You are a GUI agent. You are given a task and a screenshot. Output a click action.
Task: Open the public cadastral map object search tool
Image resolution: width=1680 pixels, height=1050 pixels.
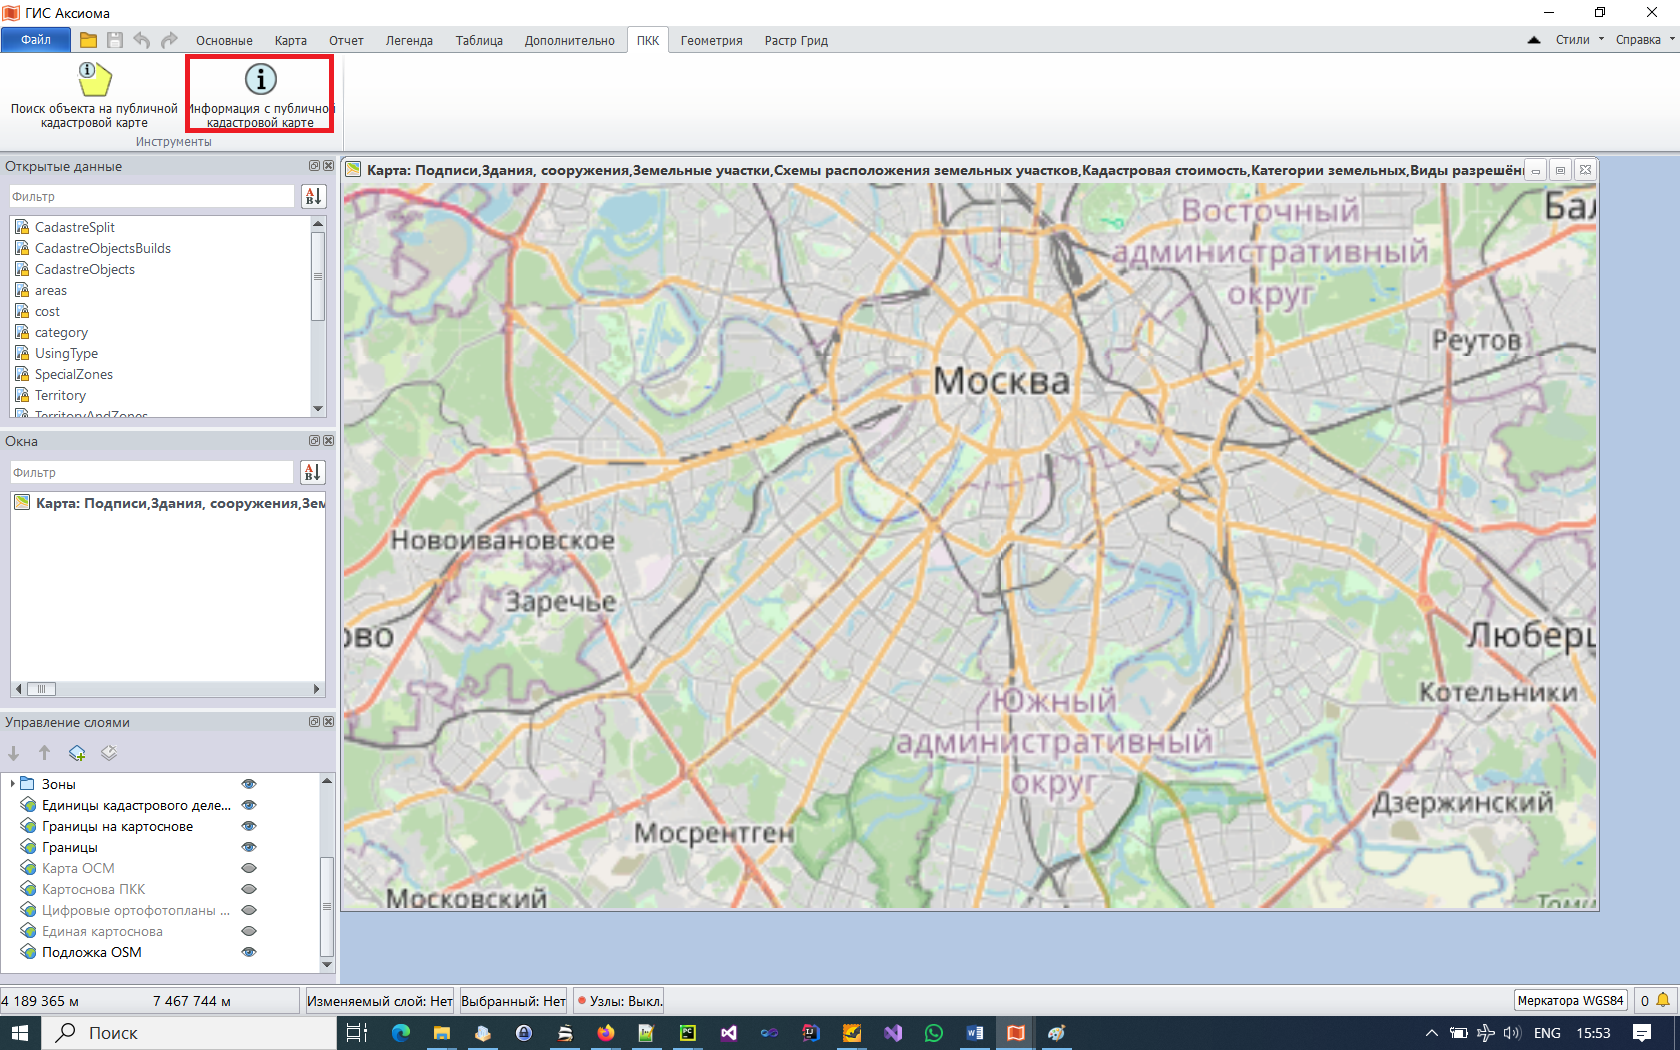pos(94,95)
